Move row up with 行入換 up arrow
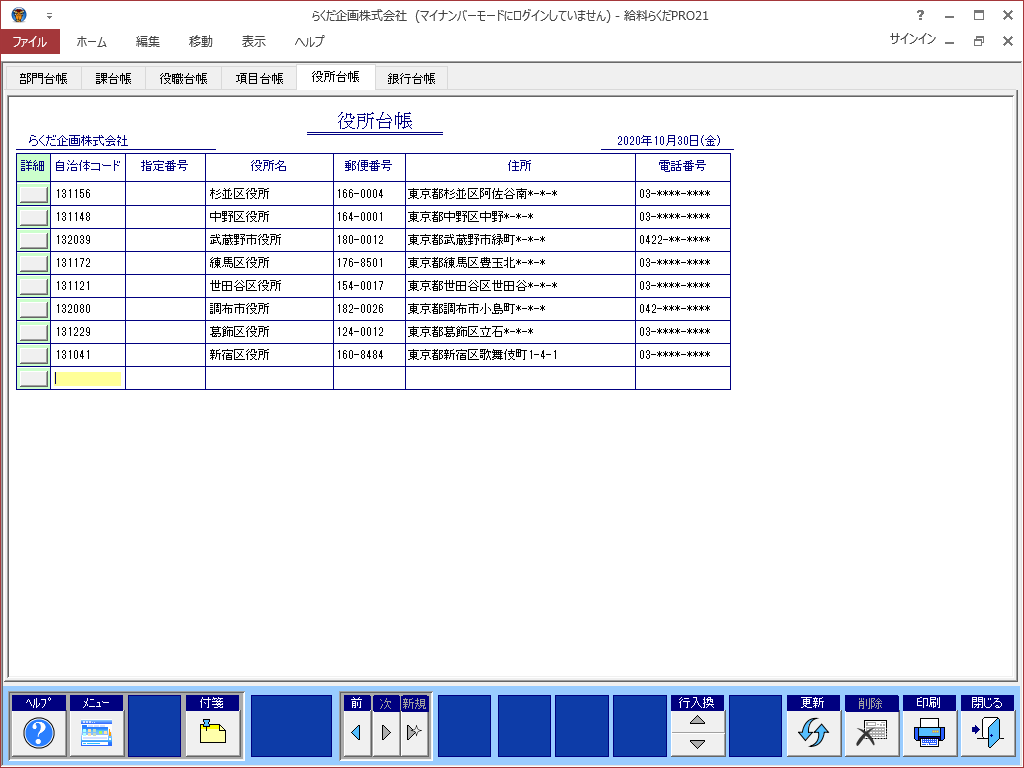 697,721
